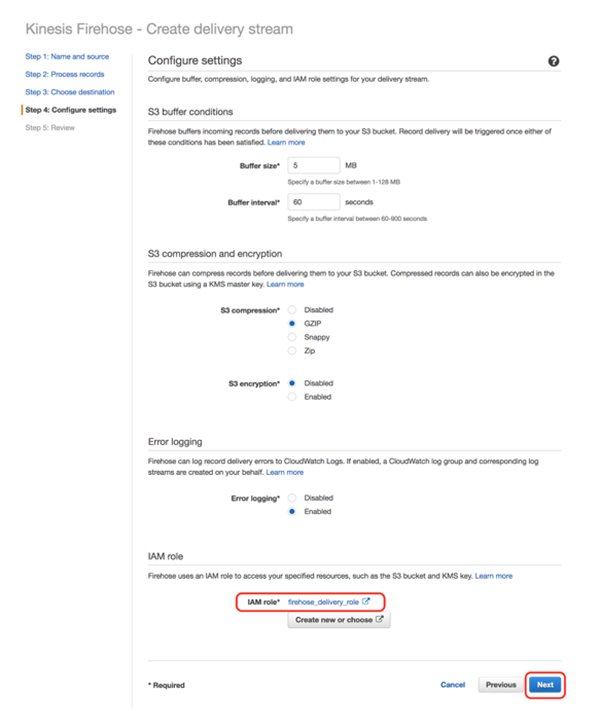Image resolution: width=600 pixels, height=711 pixels.
Task: Select Zip compression option
Action: tap(292, 351)
